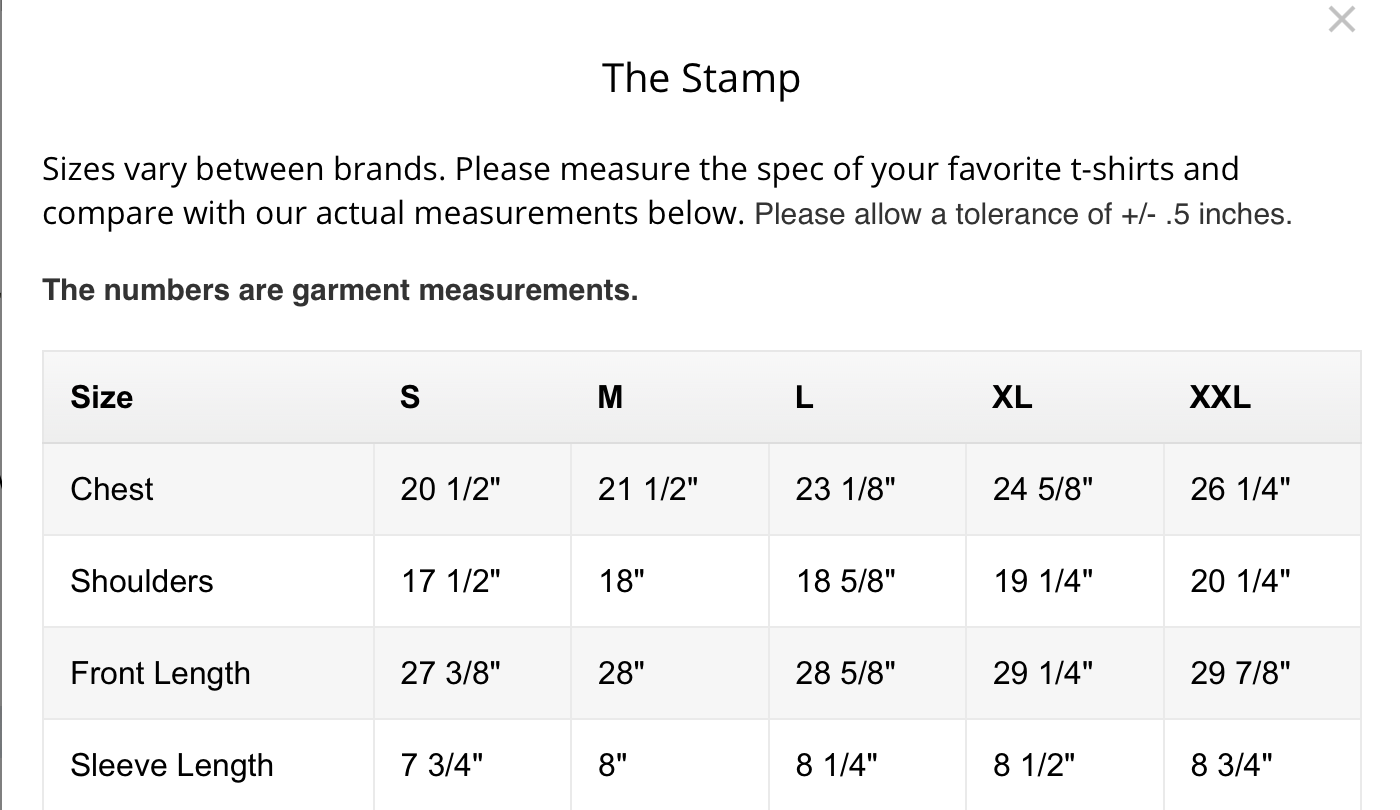Click the 19 1/4" shoulders measurement cell
Image resolution: width=1400 pixels, height=810 pixels.
(x=1043, y=581)
